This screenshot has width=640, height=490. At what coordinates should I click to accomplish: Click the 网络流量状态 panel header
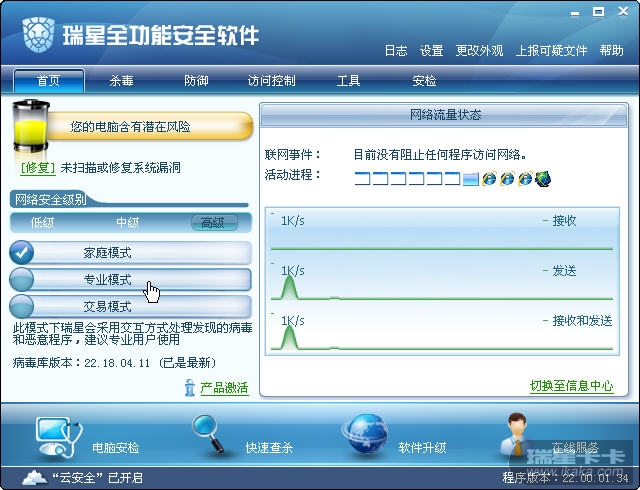click(x=444, y=114)
